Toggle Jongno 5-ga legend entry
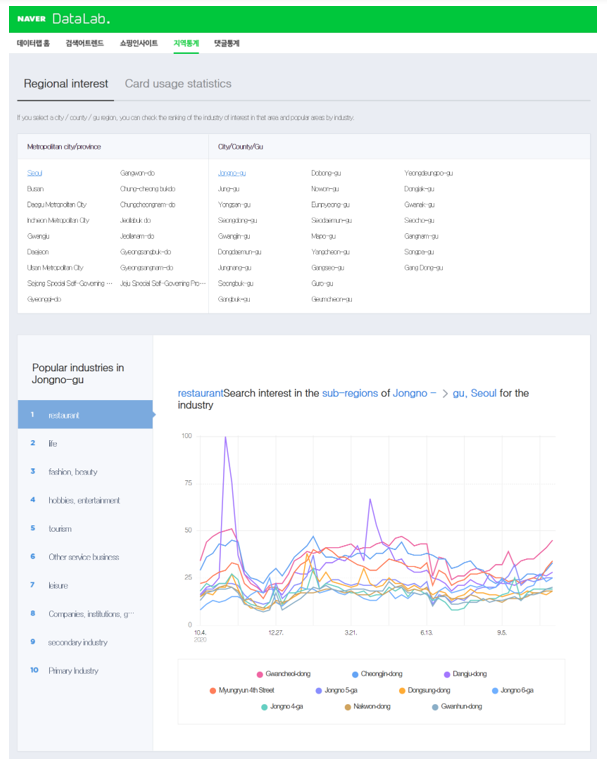Screen dimensions: 607x767 point(336,691)
